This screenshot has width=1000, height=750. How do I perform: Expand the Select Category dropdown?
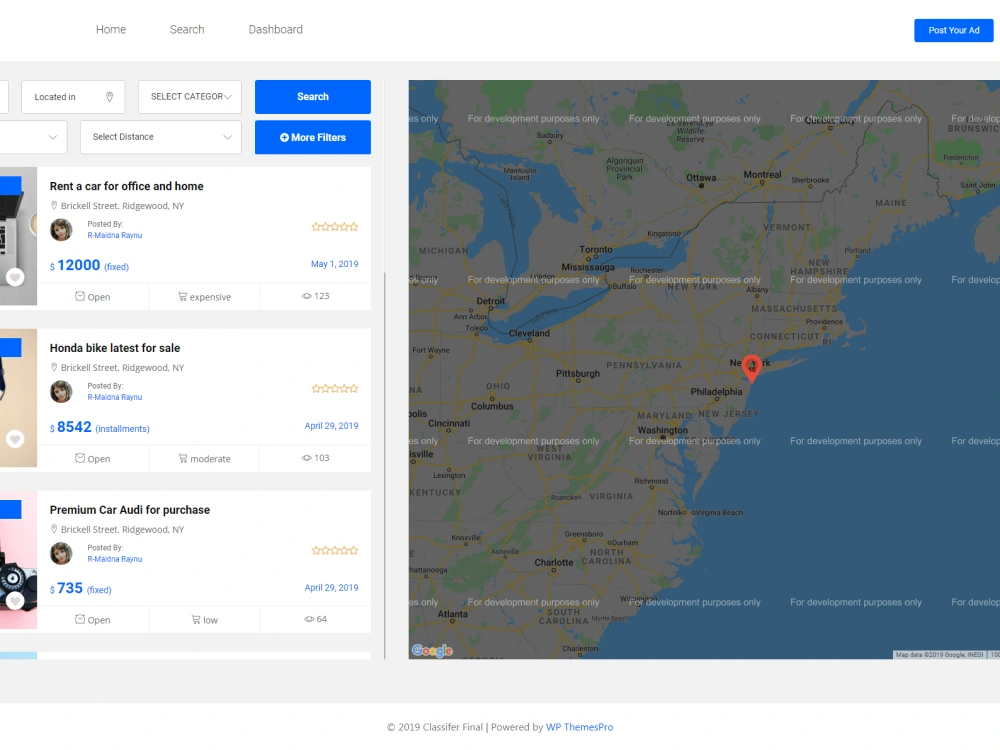[190, 97]
